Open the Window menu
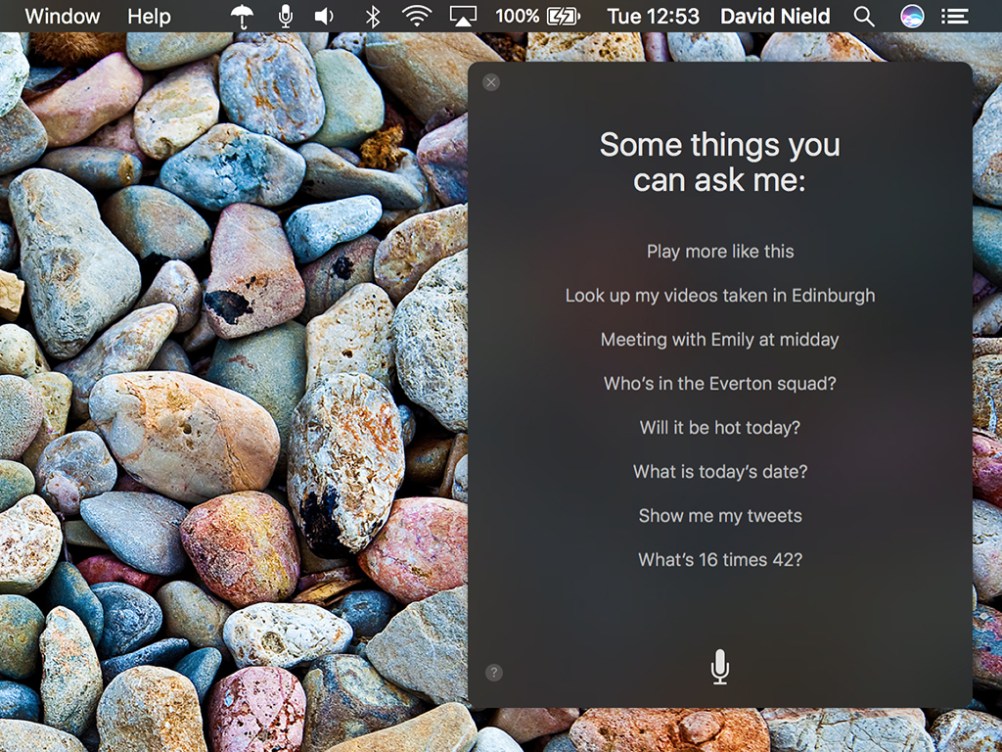Viewport: 1002px width, 752px height. click(62, 16)
